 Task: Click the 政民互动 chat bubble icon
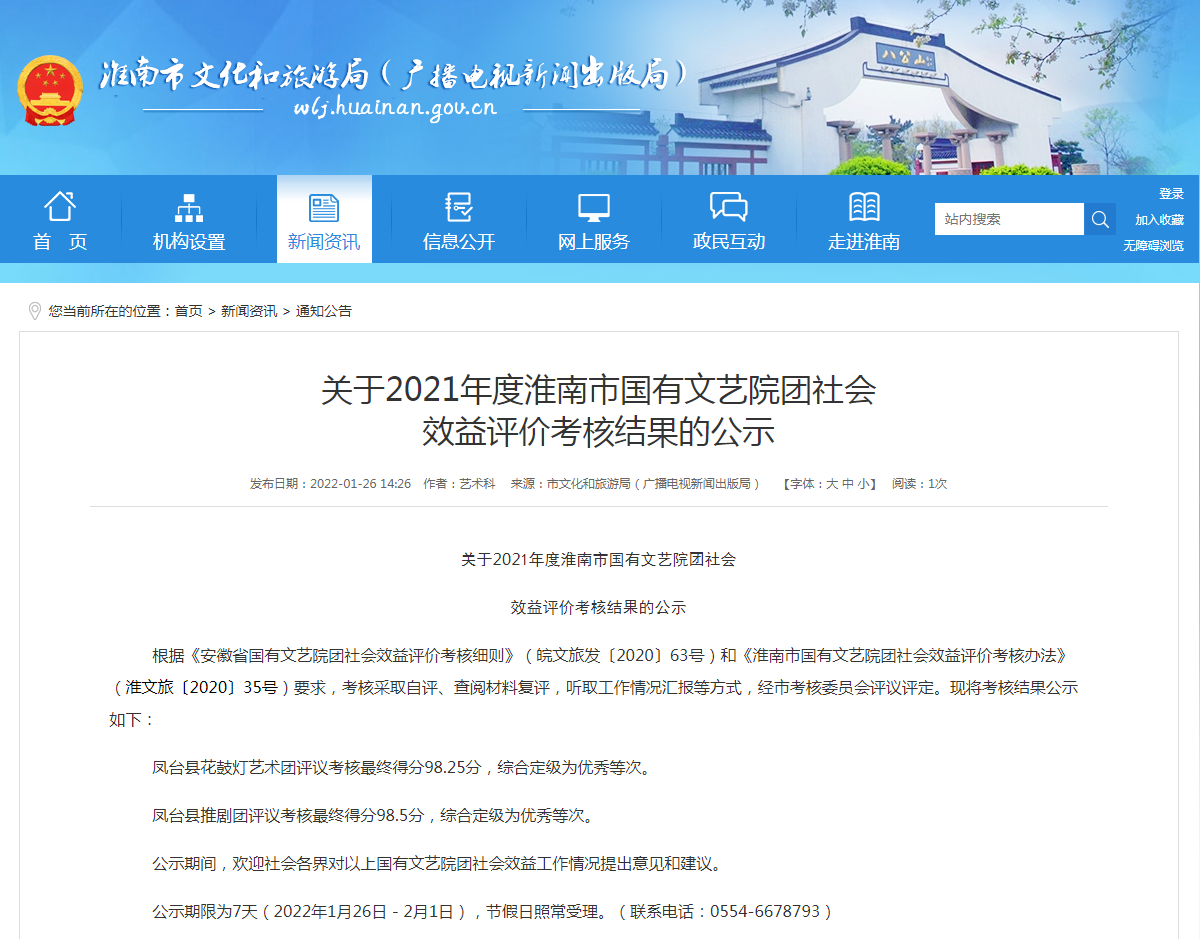pyautogui.click(x=729, y=206)
